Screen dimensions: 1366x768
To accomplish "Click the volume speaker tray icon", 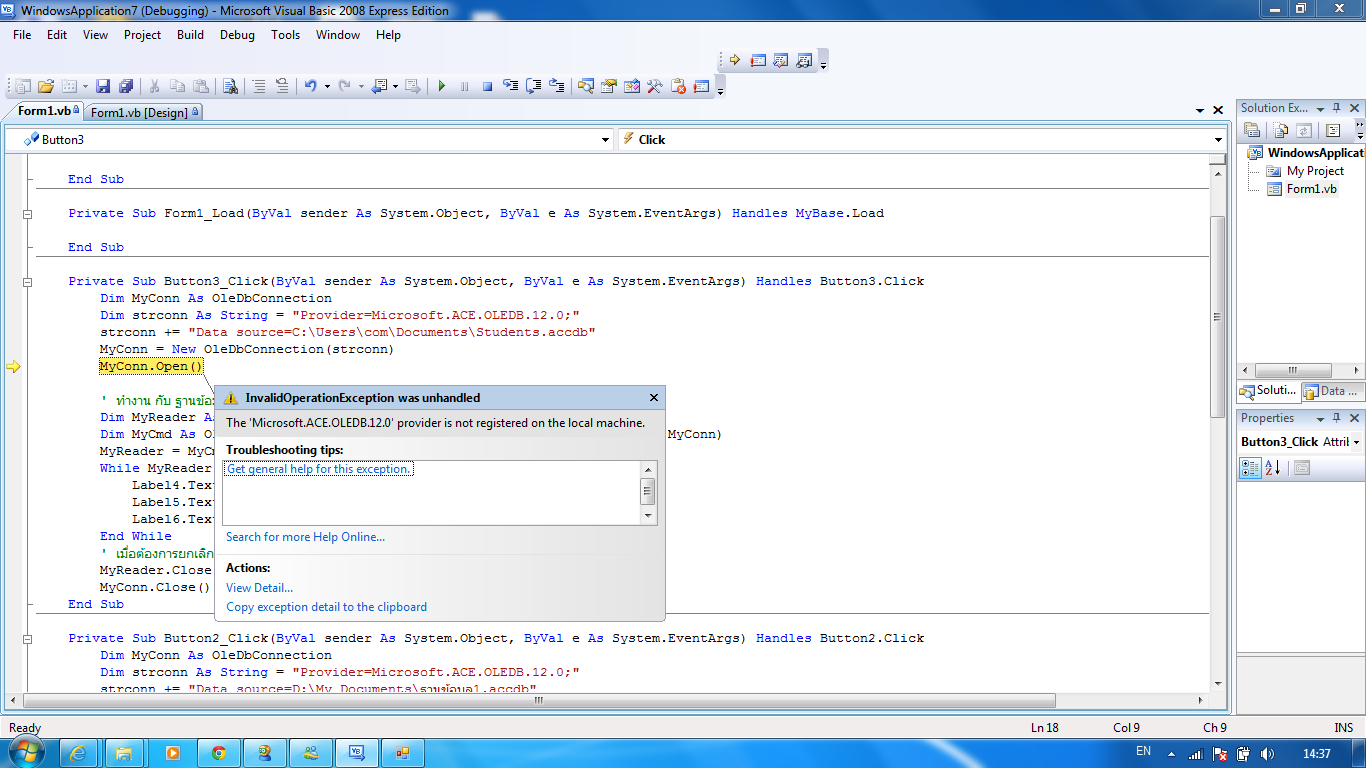I will point(1268,754).
